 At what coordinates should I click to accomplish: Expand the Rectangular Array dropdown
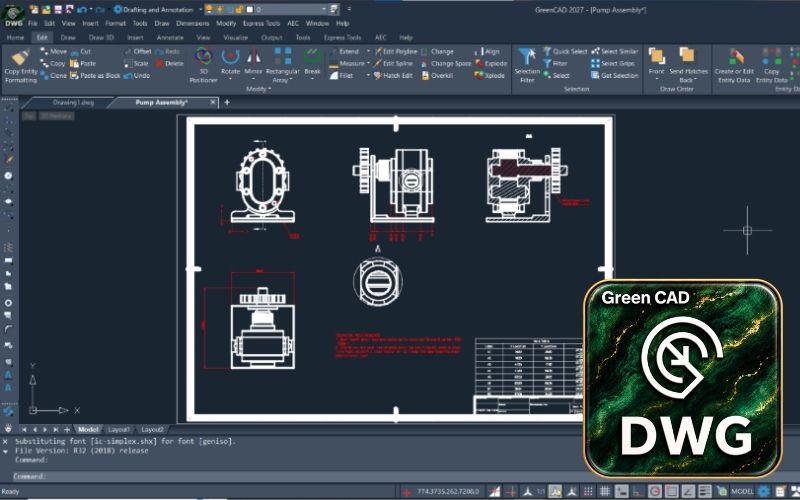click(290, 81)
